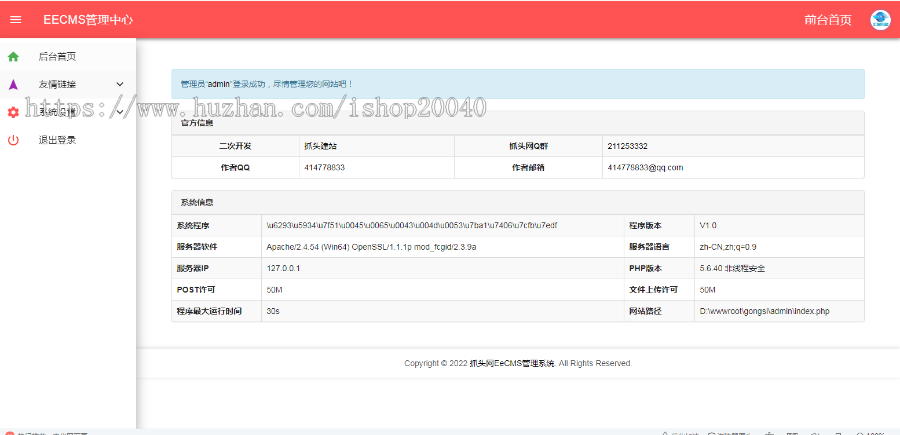Click the Copyright 2022 footer text

point(518,363)
